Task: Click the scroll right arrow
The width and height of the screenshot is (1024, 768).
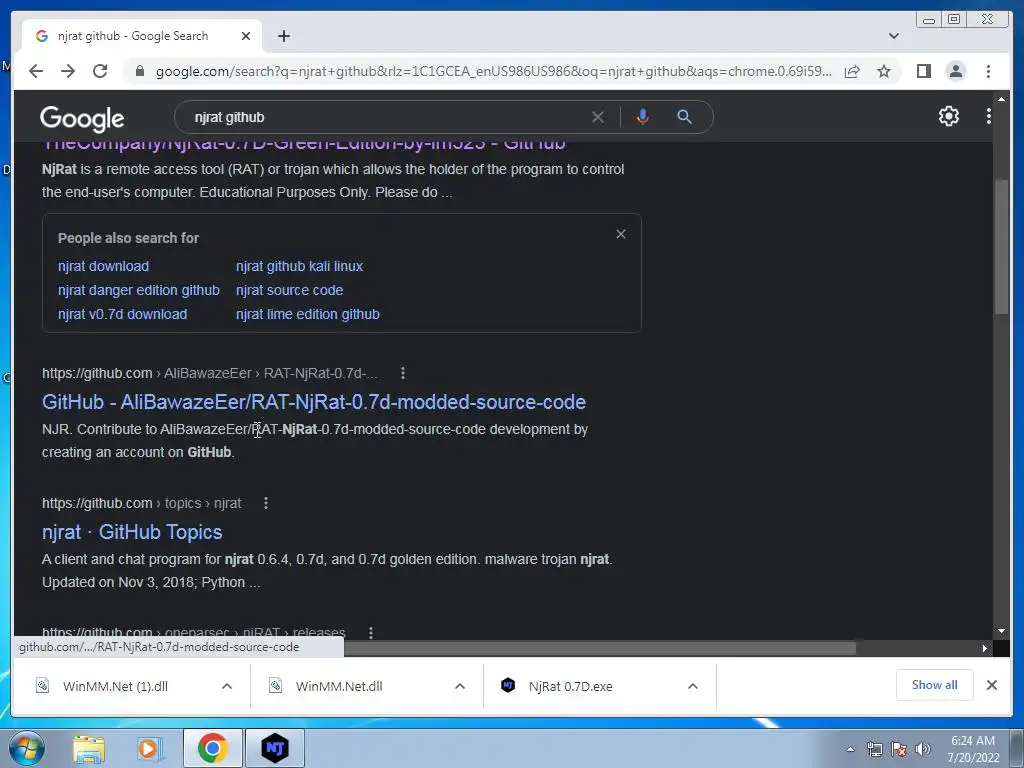Action: [985, 648]
